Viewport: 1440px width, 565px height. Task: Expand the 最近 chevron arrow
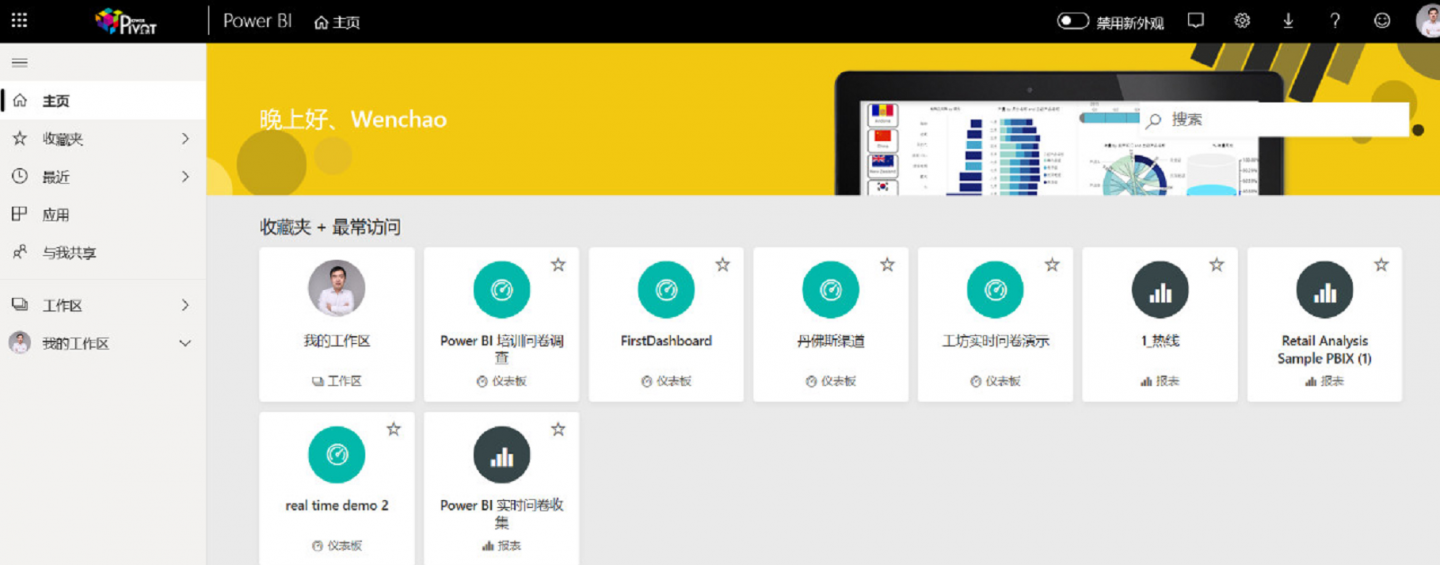[185, 177]
